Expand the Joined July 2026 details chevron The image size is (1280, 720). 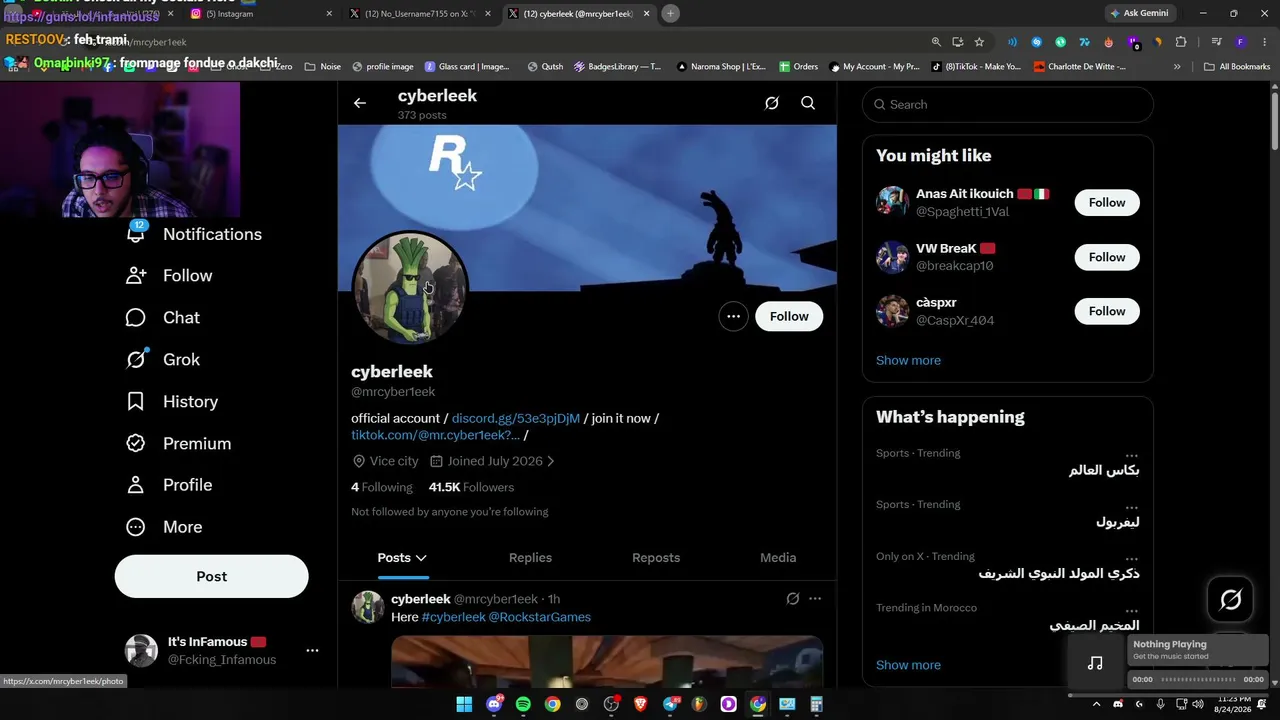pos(550,461)
